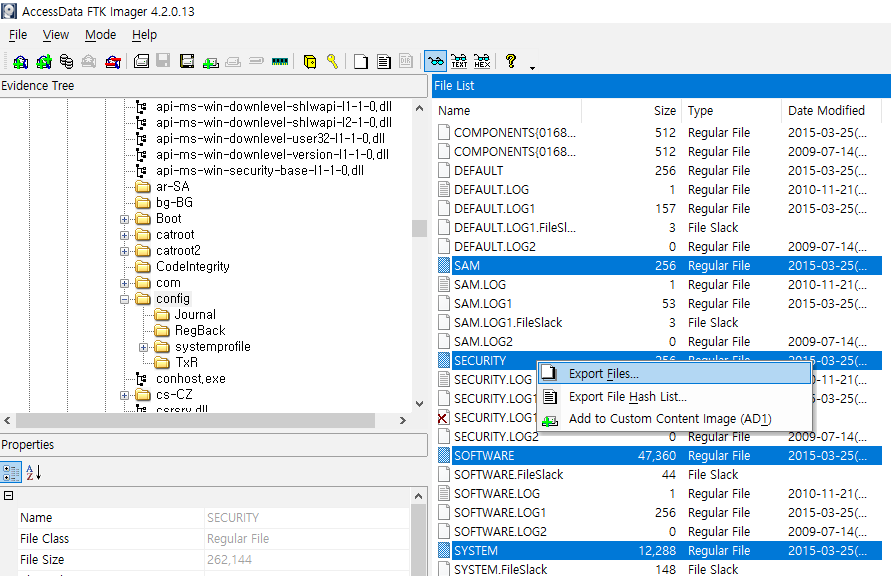Sort file list by Date Modified column
Image resolution: width=891 pixels, height=576 pixels.
[x=831, y=111]
